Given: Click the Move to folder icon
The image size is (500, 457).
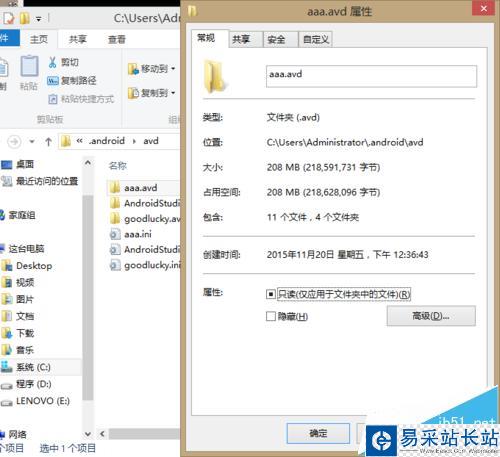Looking at the screenshot, I should point(133,69).
